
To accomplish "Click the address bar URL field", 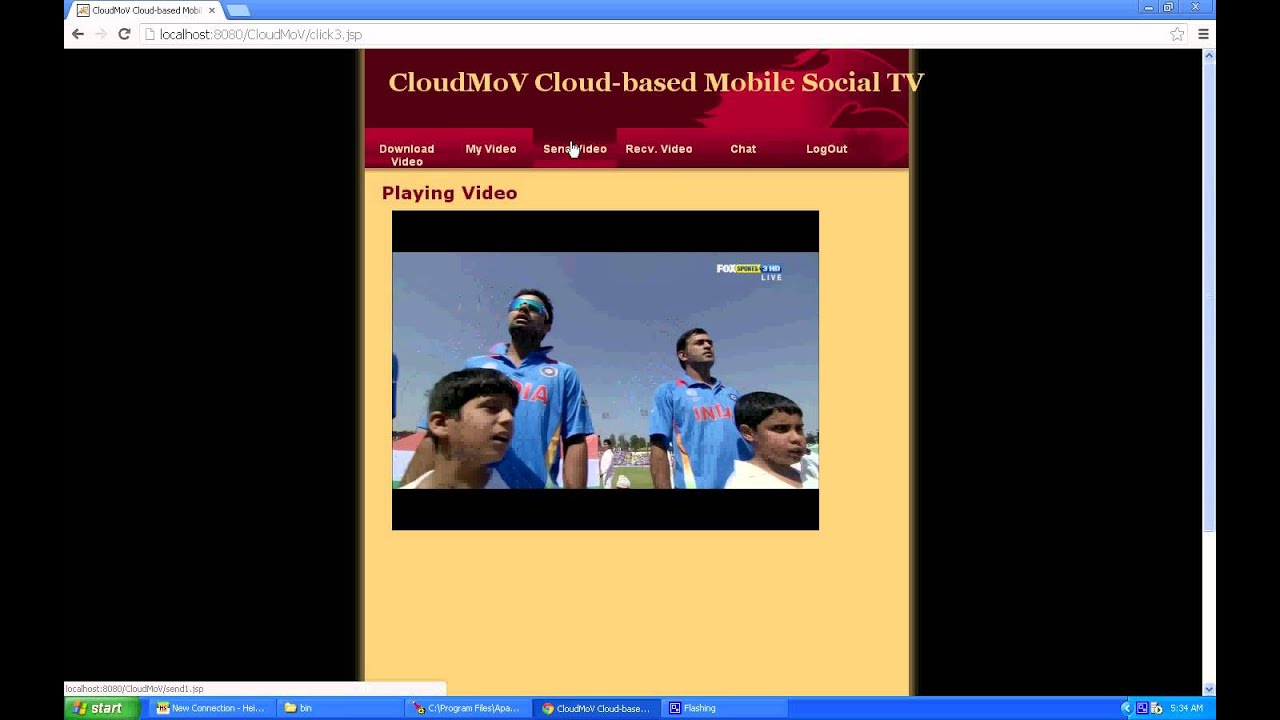I will [660, 34].
